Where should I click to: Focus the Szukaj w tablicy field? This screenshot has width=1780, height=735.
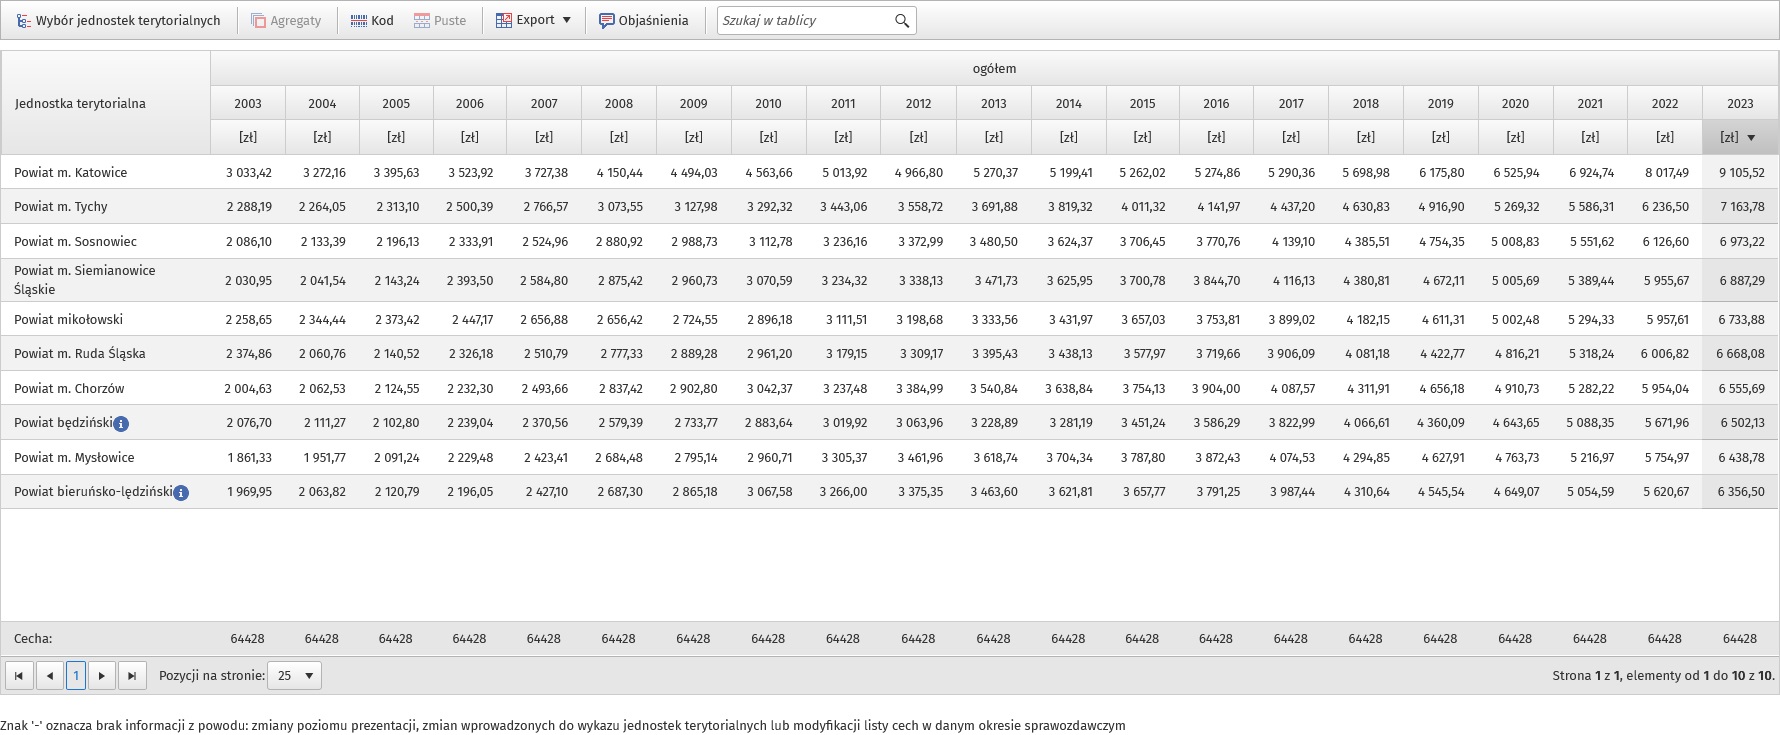[x=803, y=21]
